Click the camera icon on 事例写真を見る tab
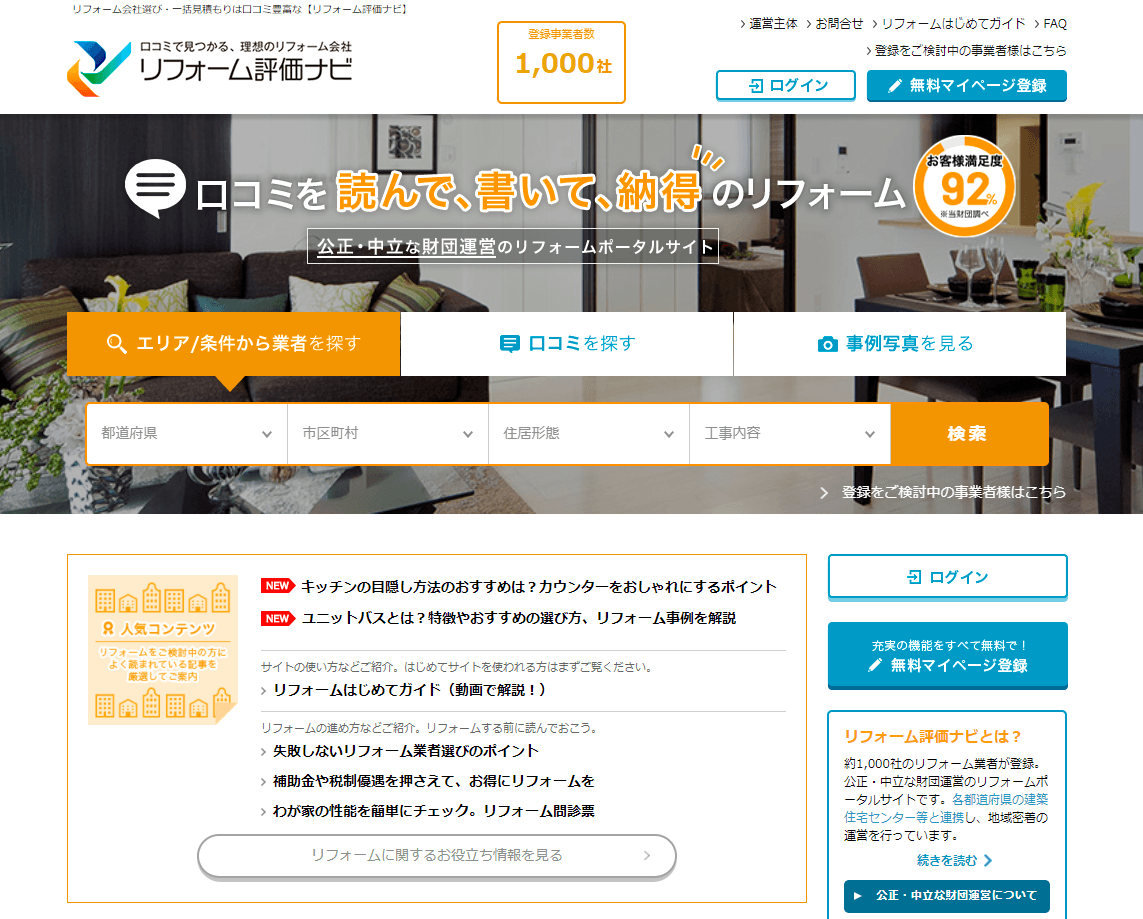Screen dimensions: 1143x919 [x=826, y=343]
